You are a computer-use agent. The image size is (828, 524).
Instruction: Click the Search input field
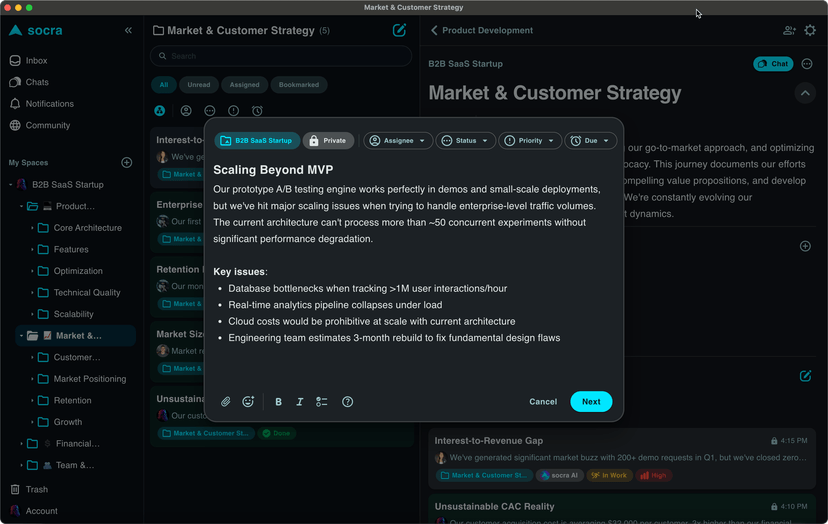[x=280, y=56]
